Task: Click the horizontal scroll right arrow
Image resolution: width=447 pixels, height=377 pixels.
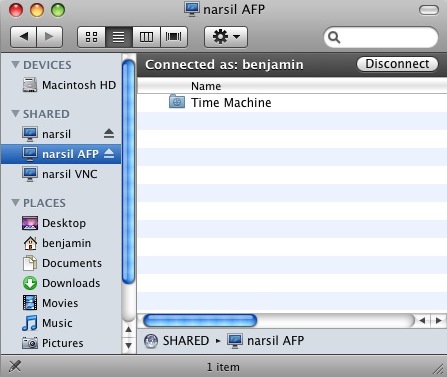Action: click(x=438, y=321)
